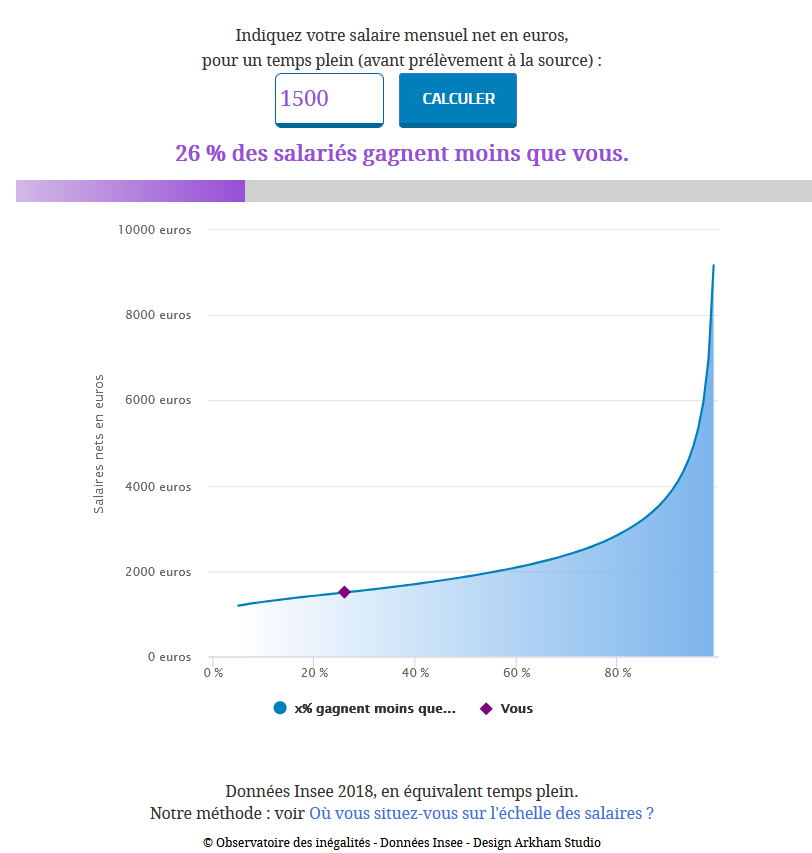This screenshot has height=853, width=812.
Task: Click the gray unfilled part of the progress bar
Action: point(528,191)
